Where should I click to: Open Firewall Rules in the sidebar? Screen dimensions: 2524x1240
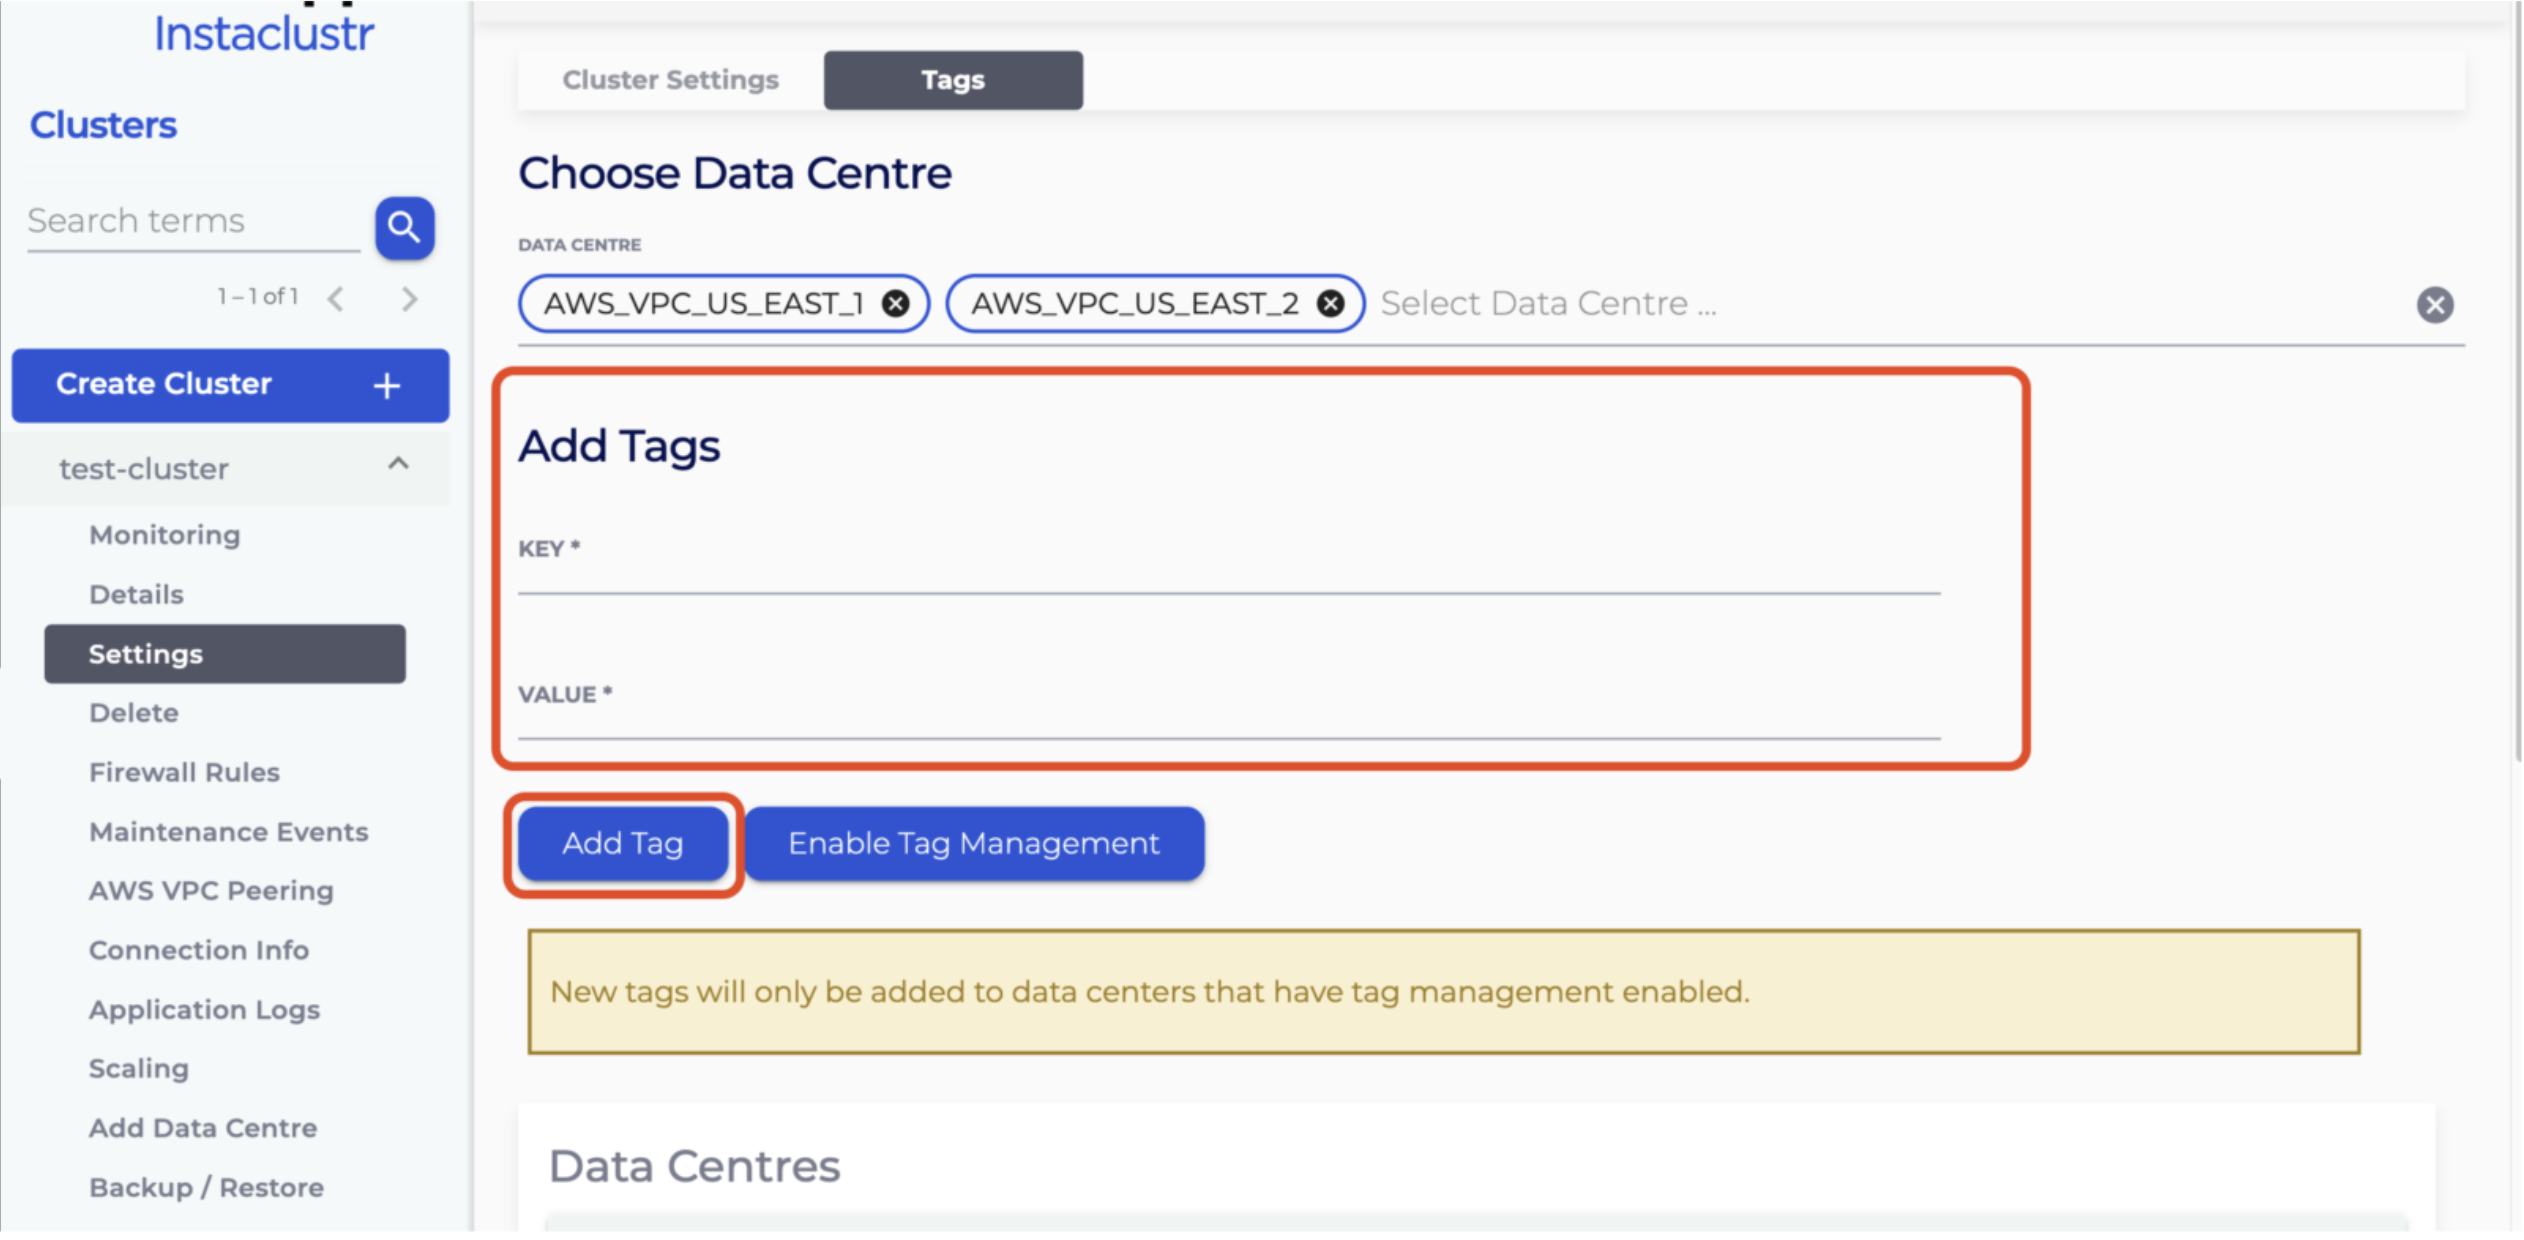click(184, 773)
